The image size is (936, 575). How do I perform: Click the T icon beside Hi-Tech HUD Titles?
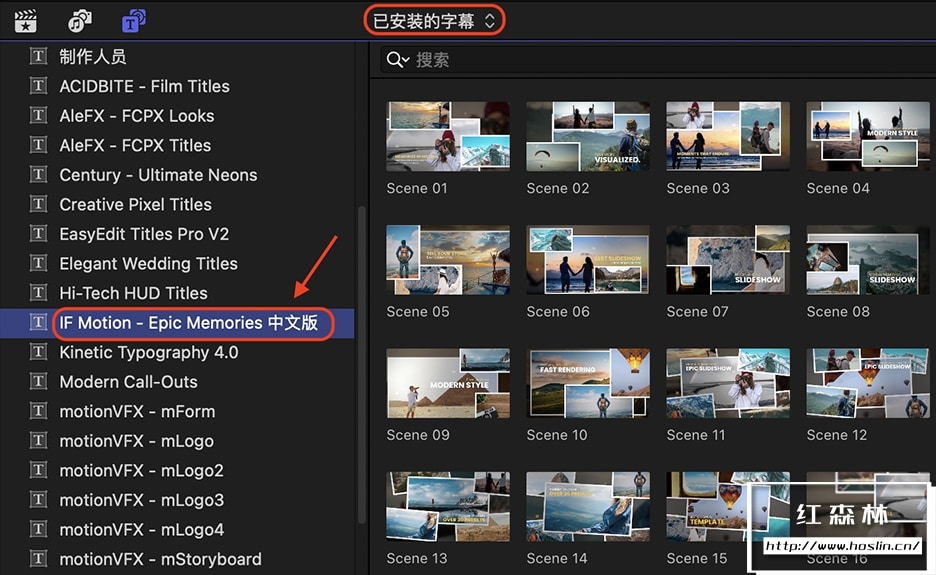38,292
